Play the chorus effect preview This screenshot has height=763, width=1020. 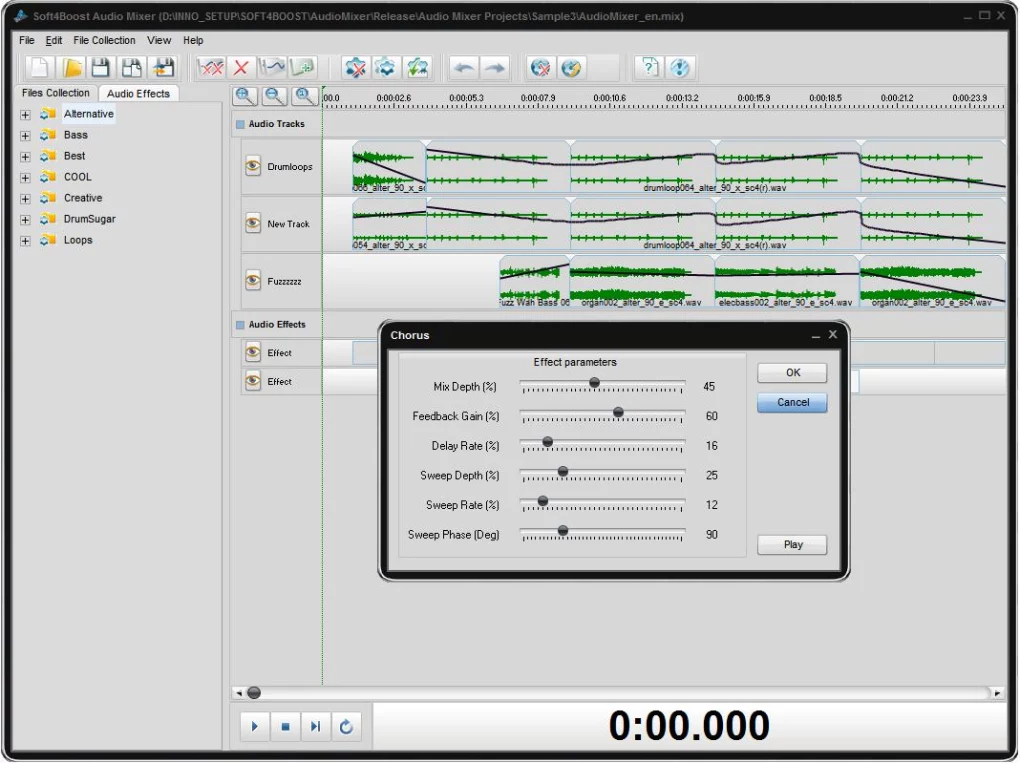pyautogui.click(x=791, y=544)
